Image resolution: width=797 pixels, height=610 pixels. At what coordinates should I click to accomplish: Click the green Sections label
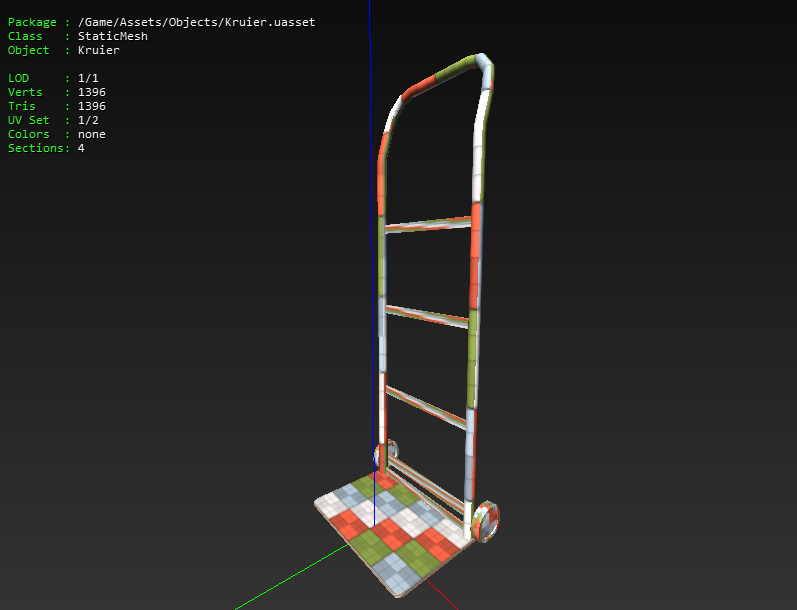(36, 148)
